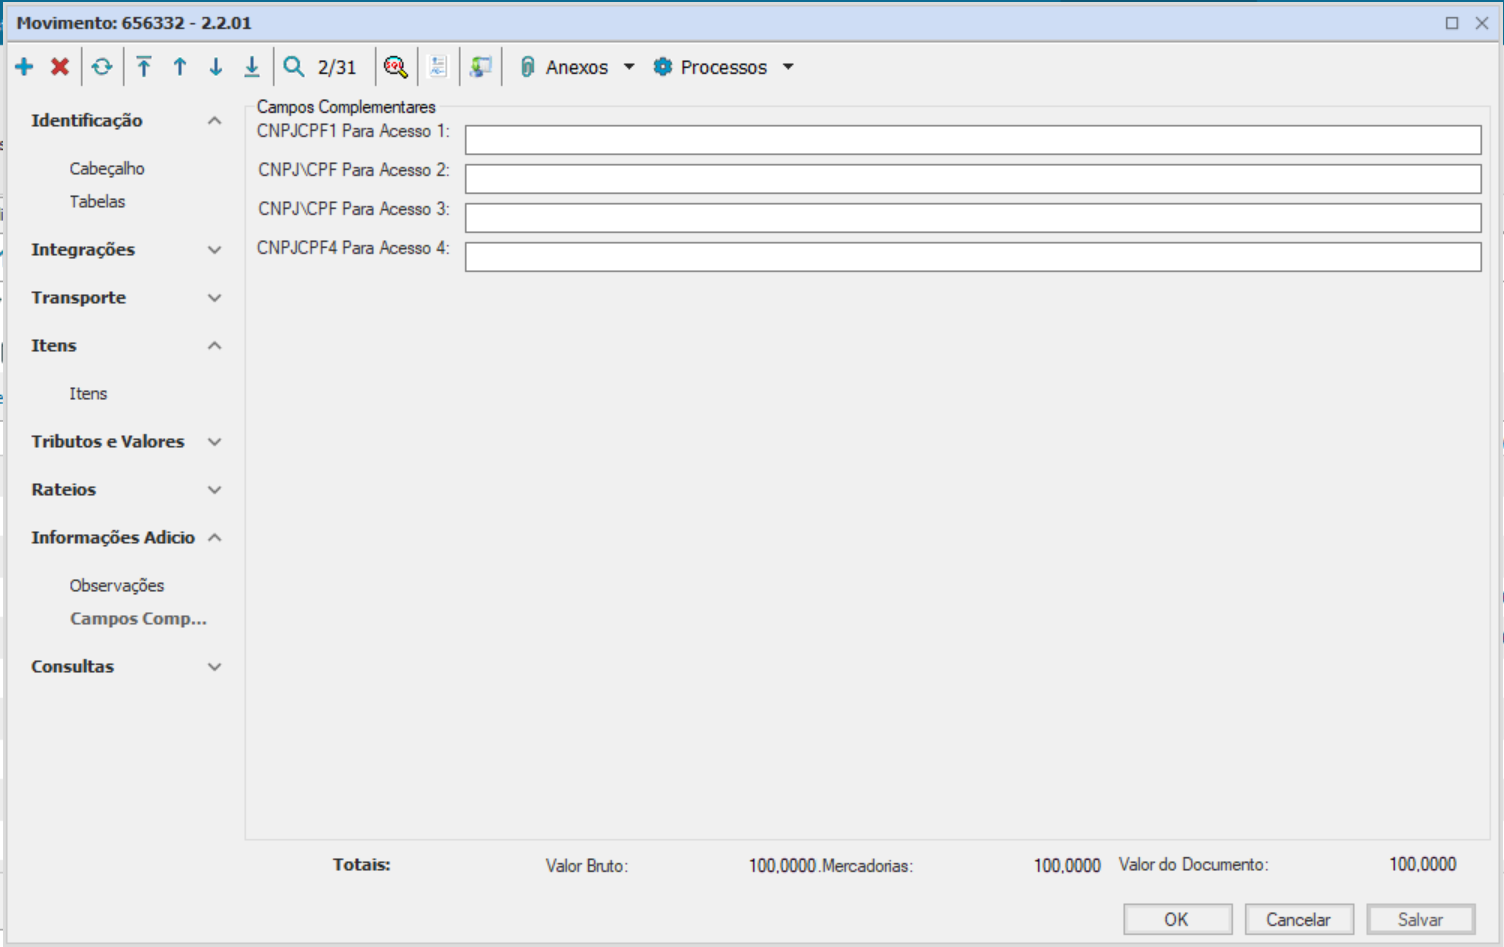
Task: Expand the Tributos e Valores section
Action: [x=214, y=442]
